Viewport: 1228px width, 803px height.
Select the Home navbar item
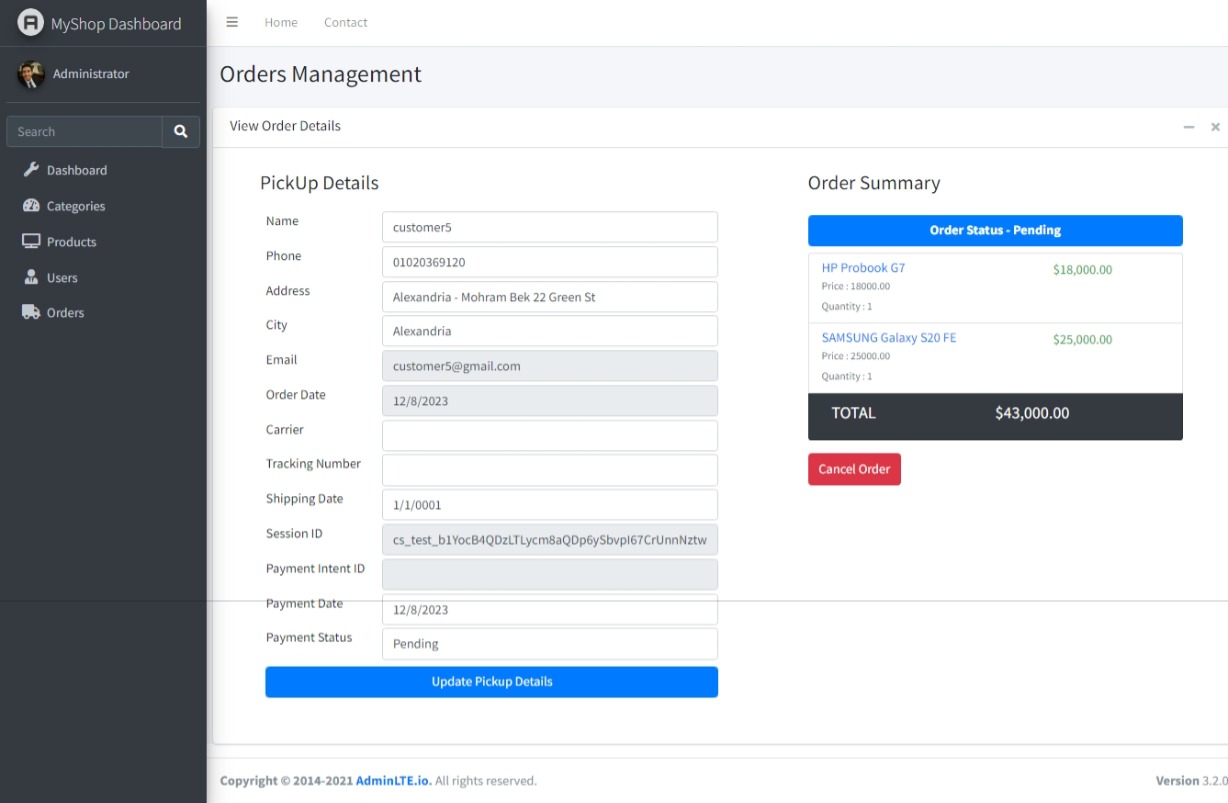(281, 22)
